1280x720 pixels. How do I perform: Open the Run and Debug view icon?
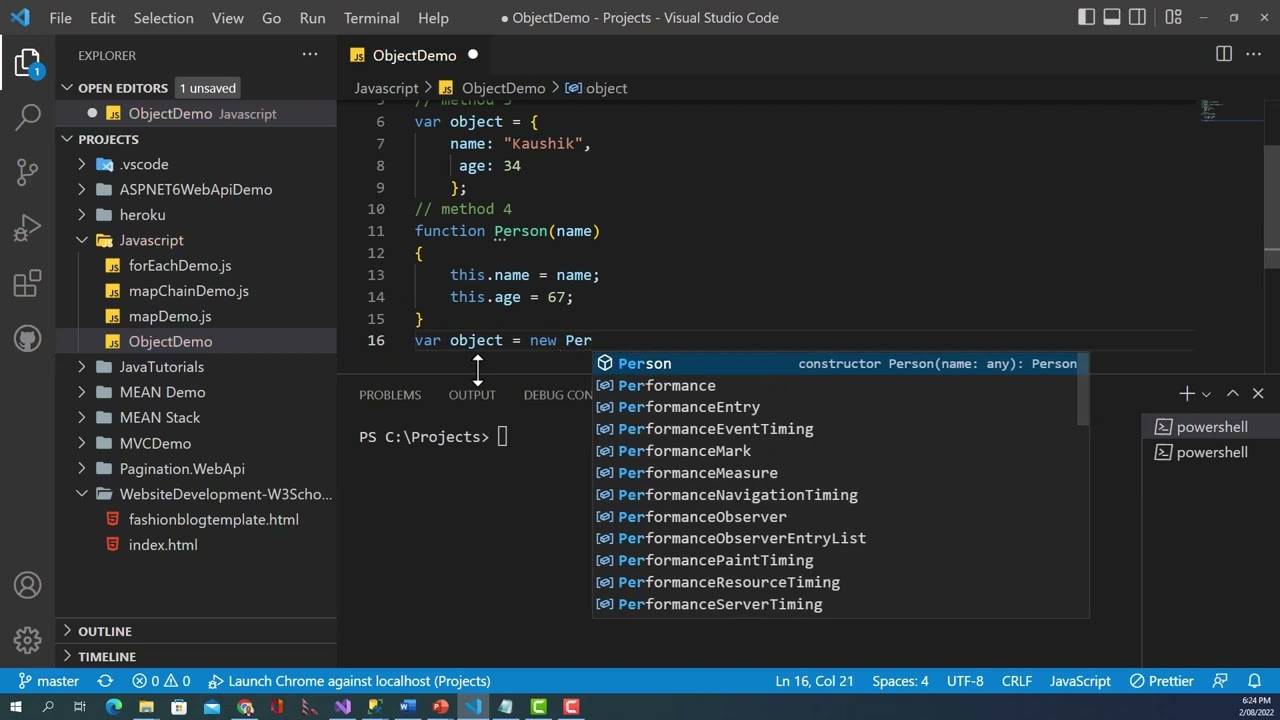[28, 228]
